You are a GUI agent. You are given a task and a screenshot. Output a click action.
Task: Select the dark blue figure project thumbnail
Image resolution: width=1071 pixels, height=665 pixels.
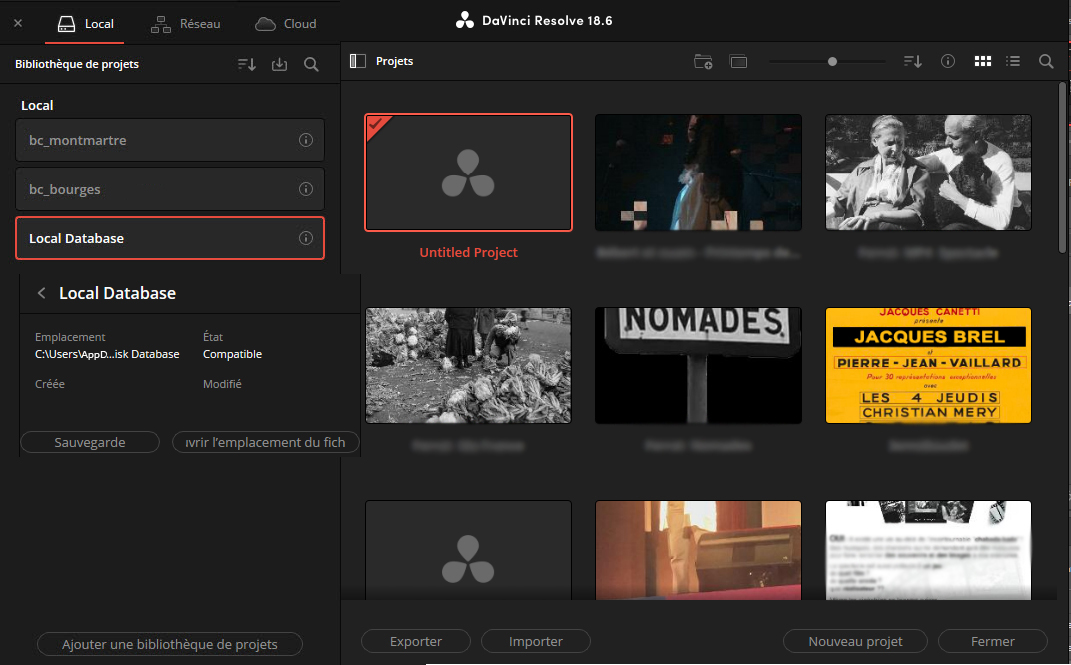pos(698,173)
